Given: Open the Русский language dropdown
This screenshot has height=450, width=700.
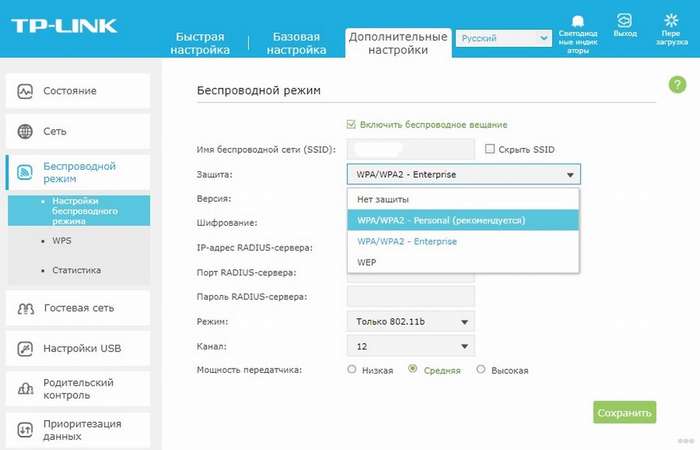Looking at the screenshot, I should (x=503, y=38).
